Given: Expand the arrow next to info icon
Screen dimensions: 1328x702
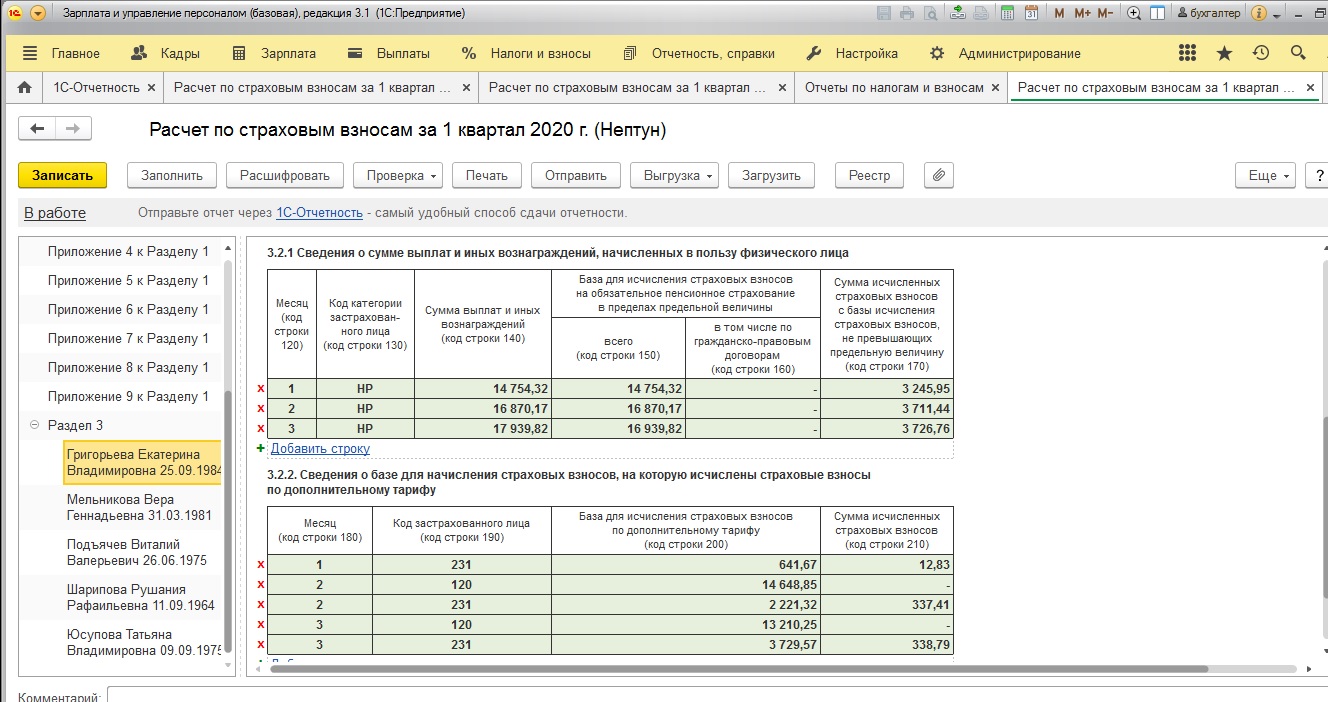Looking at the screenshot, I should [x=1277, y=15].
